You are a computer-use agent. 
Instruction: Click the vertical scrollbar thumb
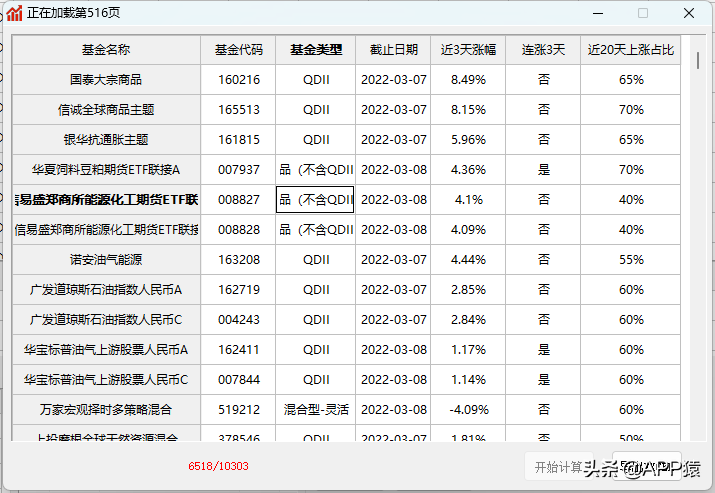click(x=698, y=60)
